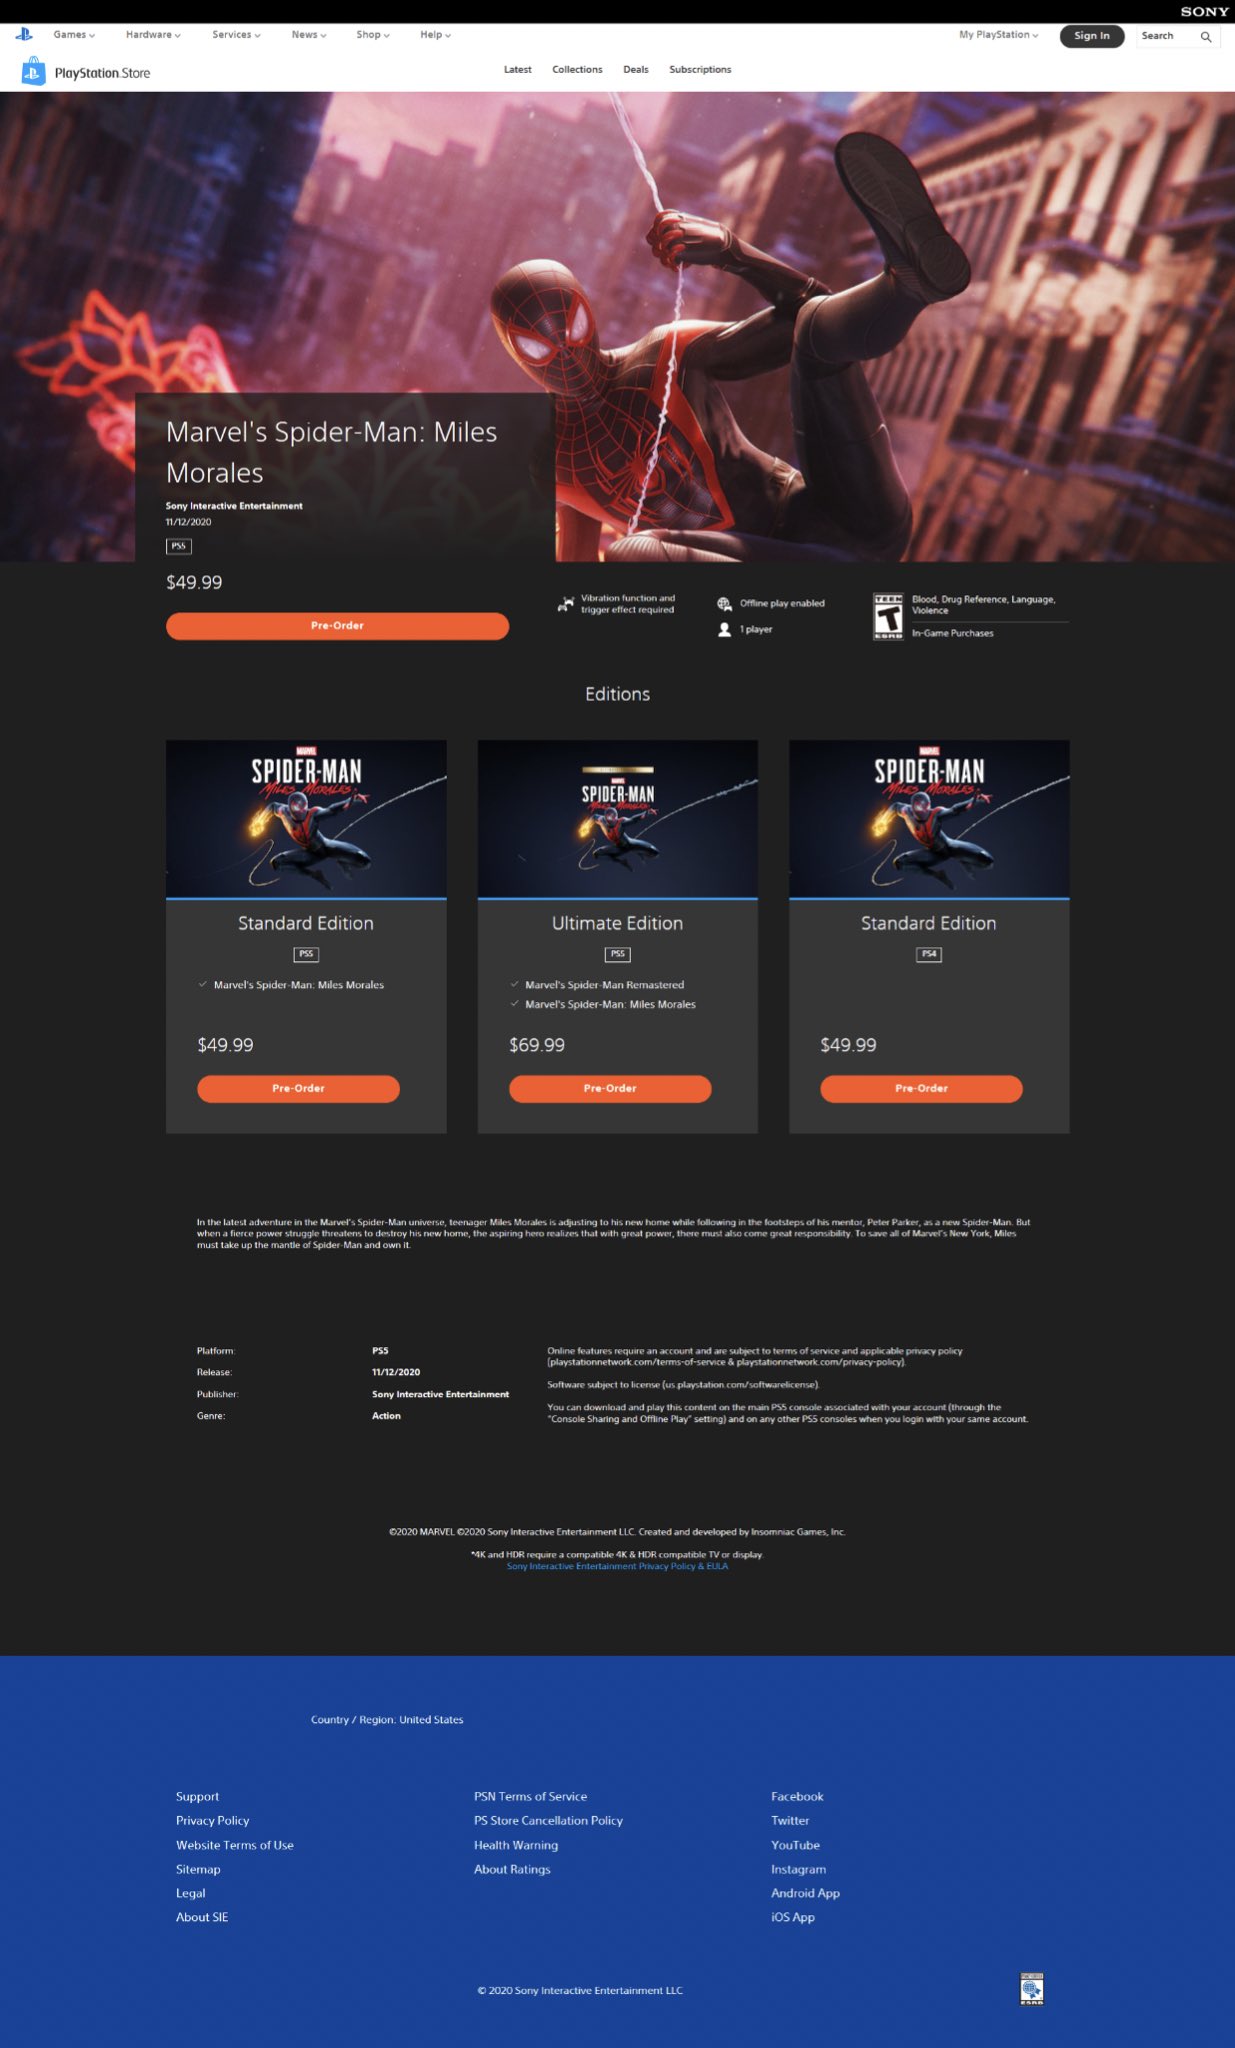Open the Instagram footer link
Image resolution: width=1235 pixels, height=2048 pixels.
(x=798, y=1869)
